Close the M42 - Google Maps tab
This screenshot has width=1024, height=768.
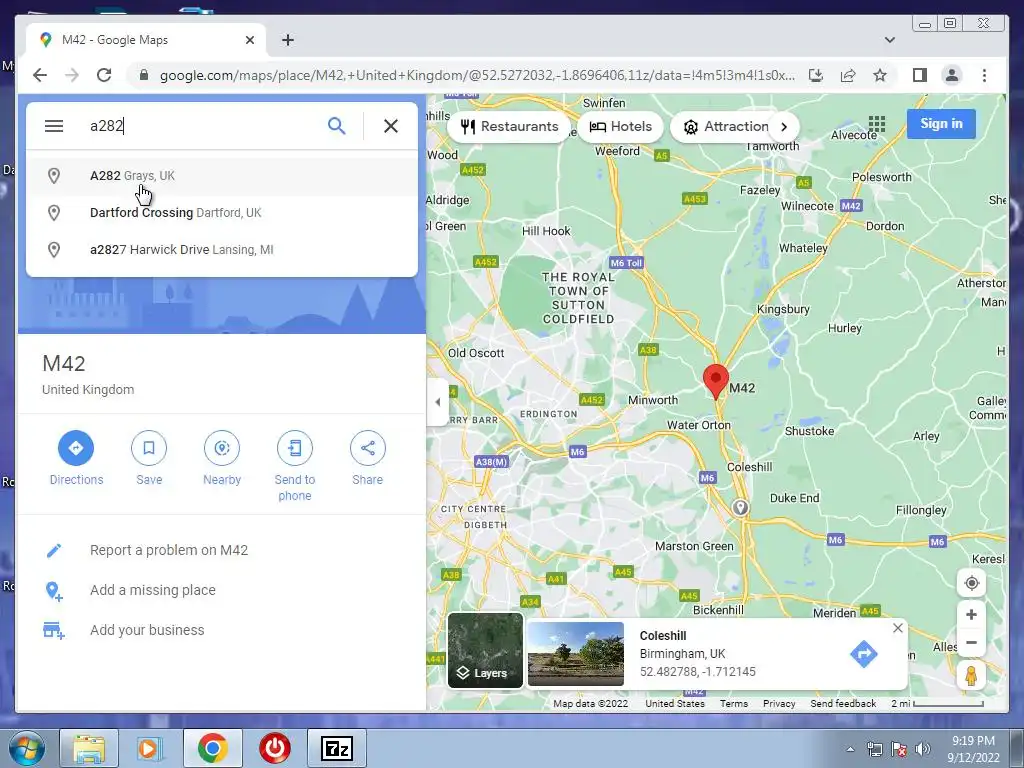[249, 40]
